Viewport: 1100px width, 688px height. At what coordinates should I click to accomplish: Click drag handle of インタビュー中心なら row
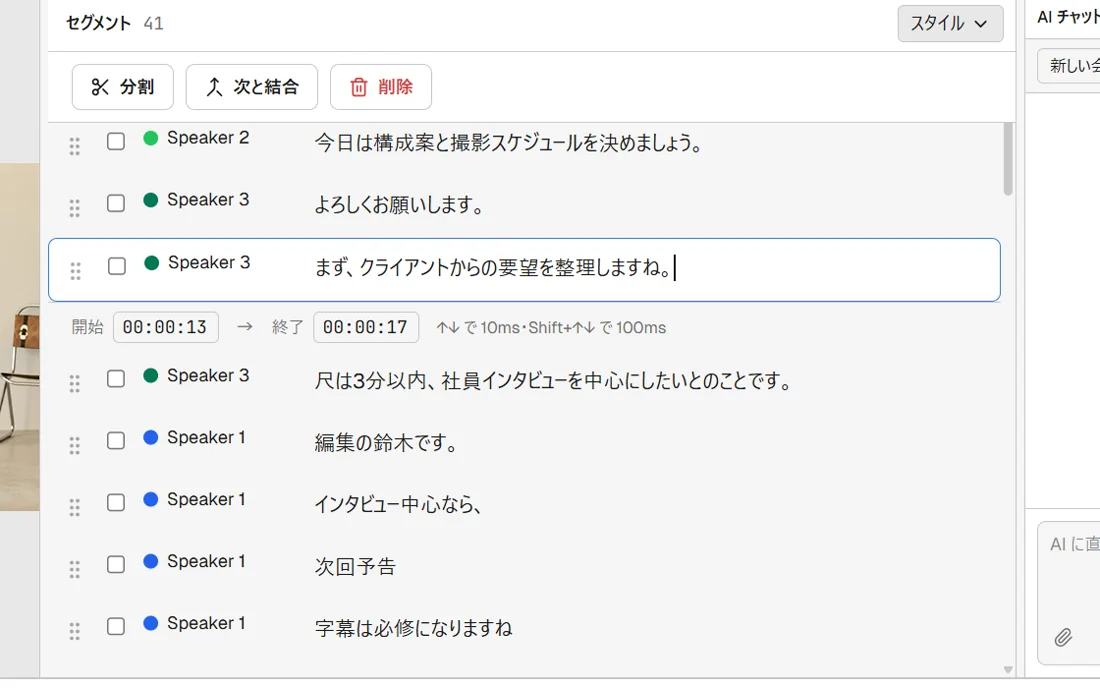(x=74, y=507)
